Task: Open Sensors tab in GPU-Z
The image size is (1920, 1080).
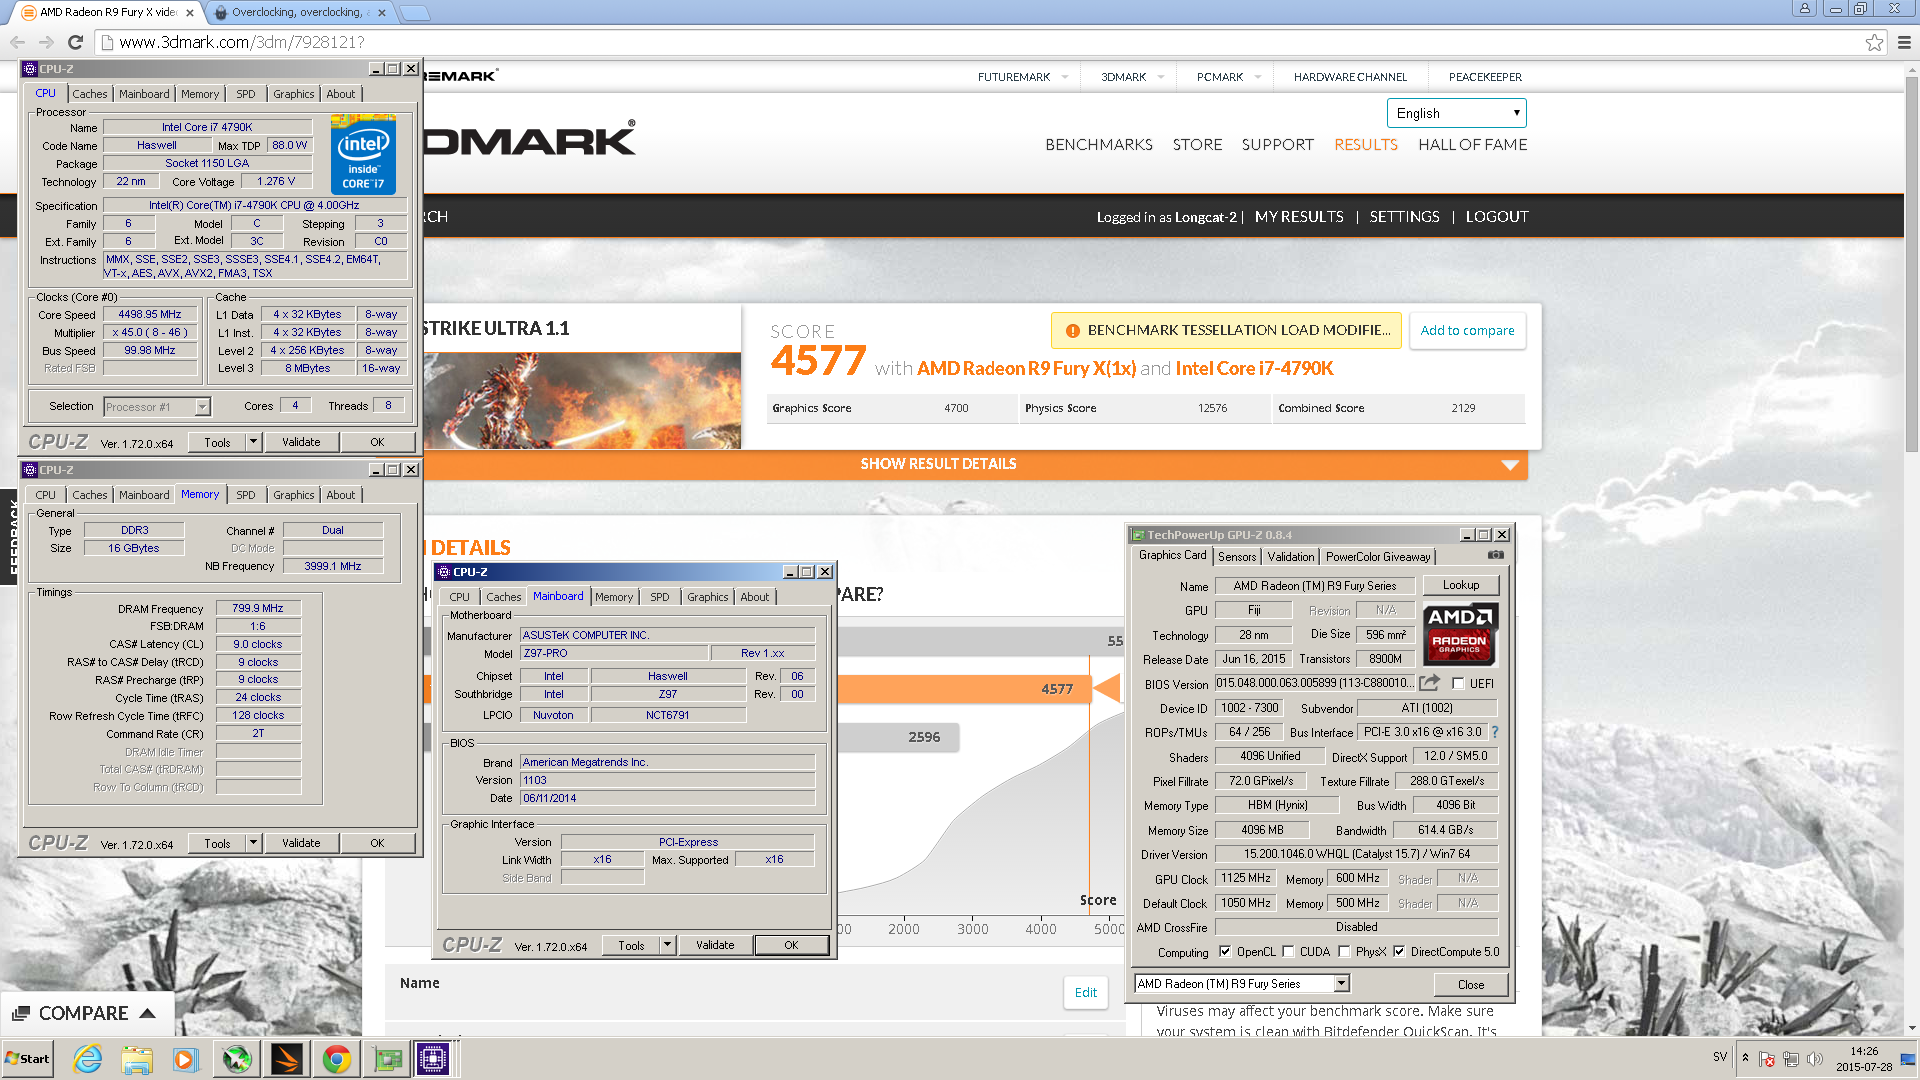Action: pyautogui.click(x=1237, y=557)
